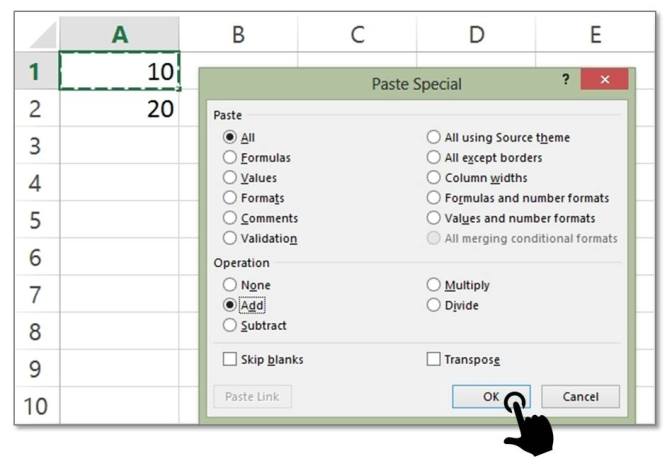Choose the Formulas radio button
672x466 pixels.
coord(257,157)
